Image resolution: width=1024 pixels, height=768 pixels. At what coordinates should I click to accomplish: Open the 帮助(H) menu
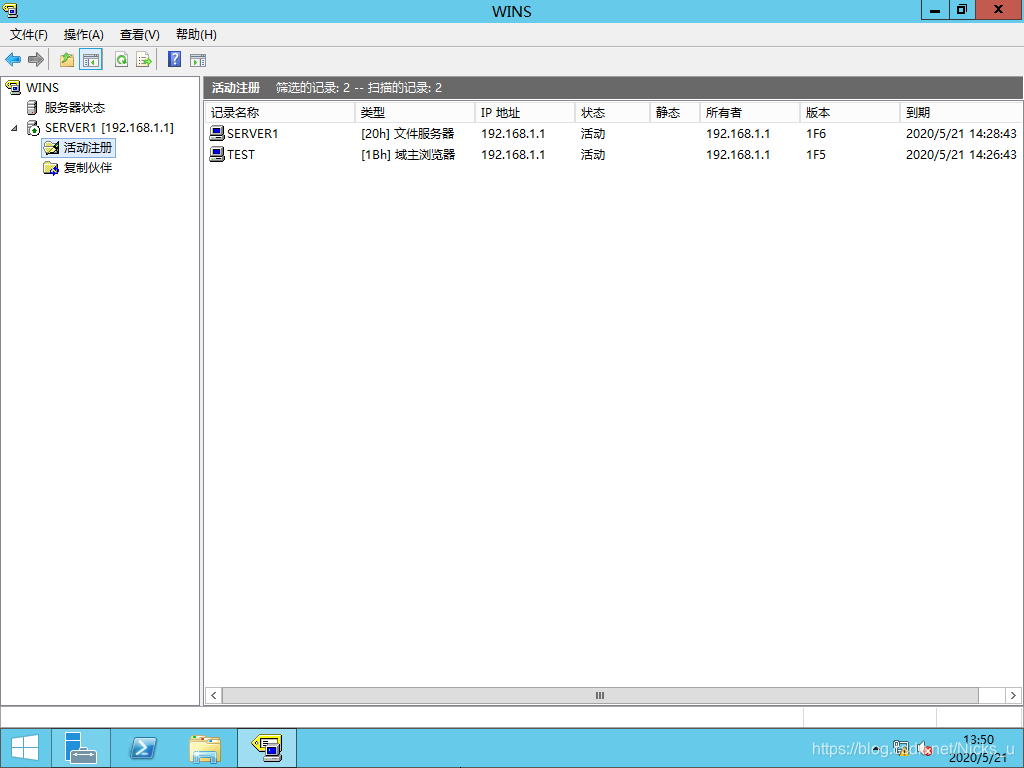click(x=196, y=35)
